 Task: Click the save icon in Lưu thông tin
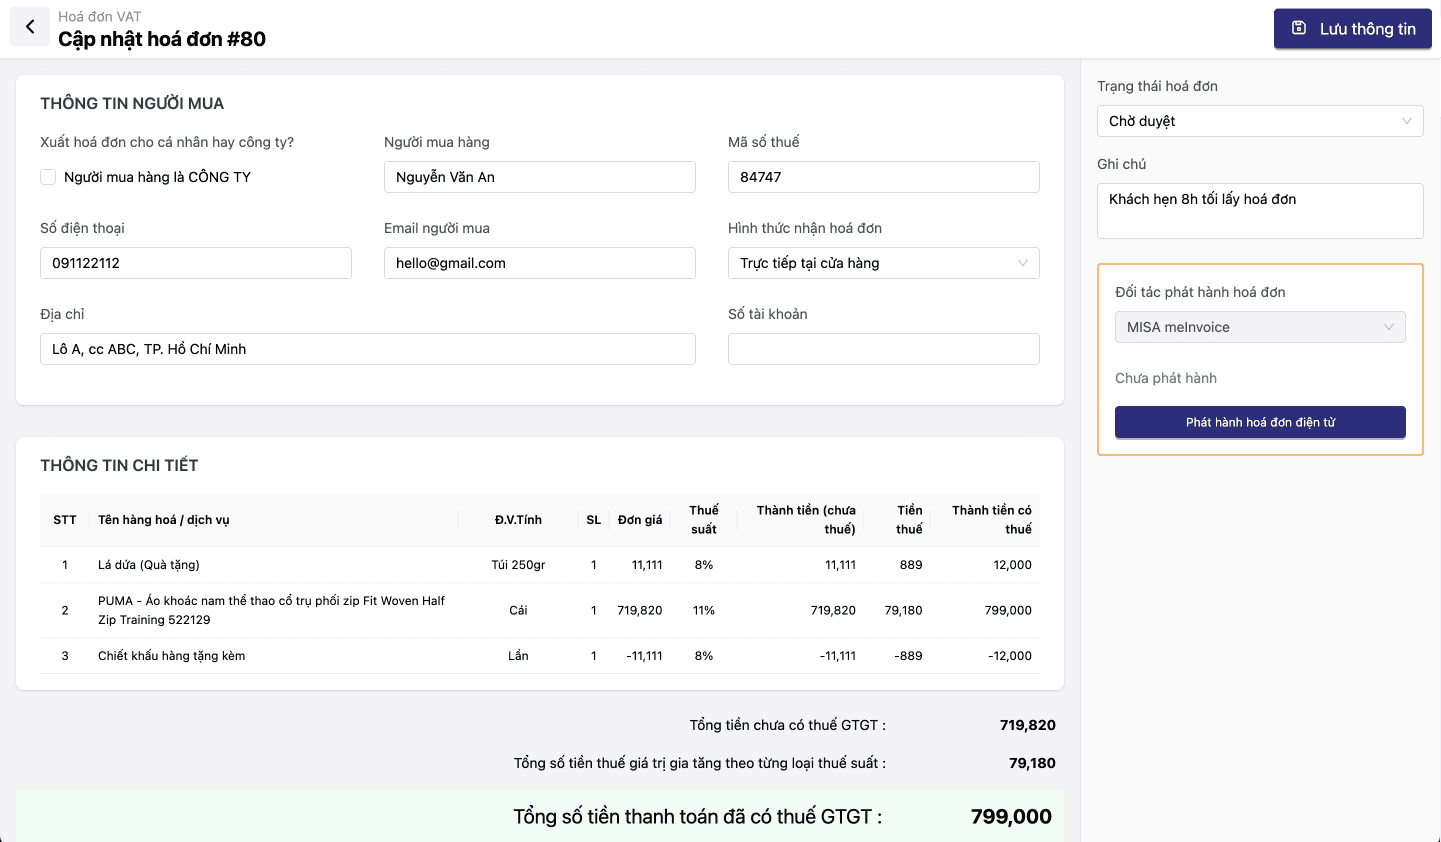(1299, 28)
